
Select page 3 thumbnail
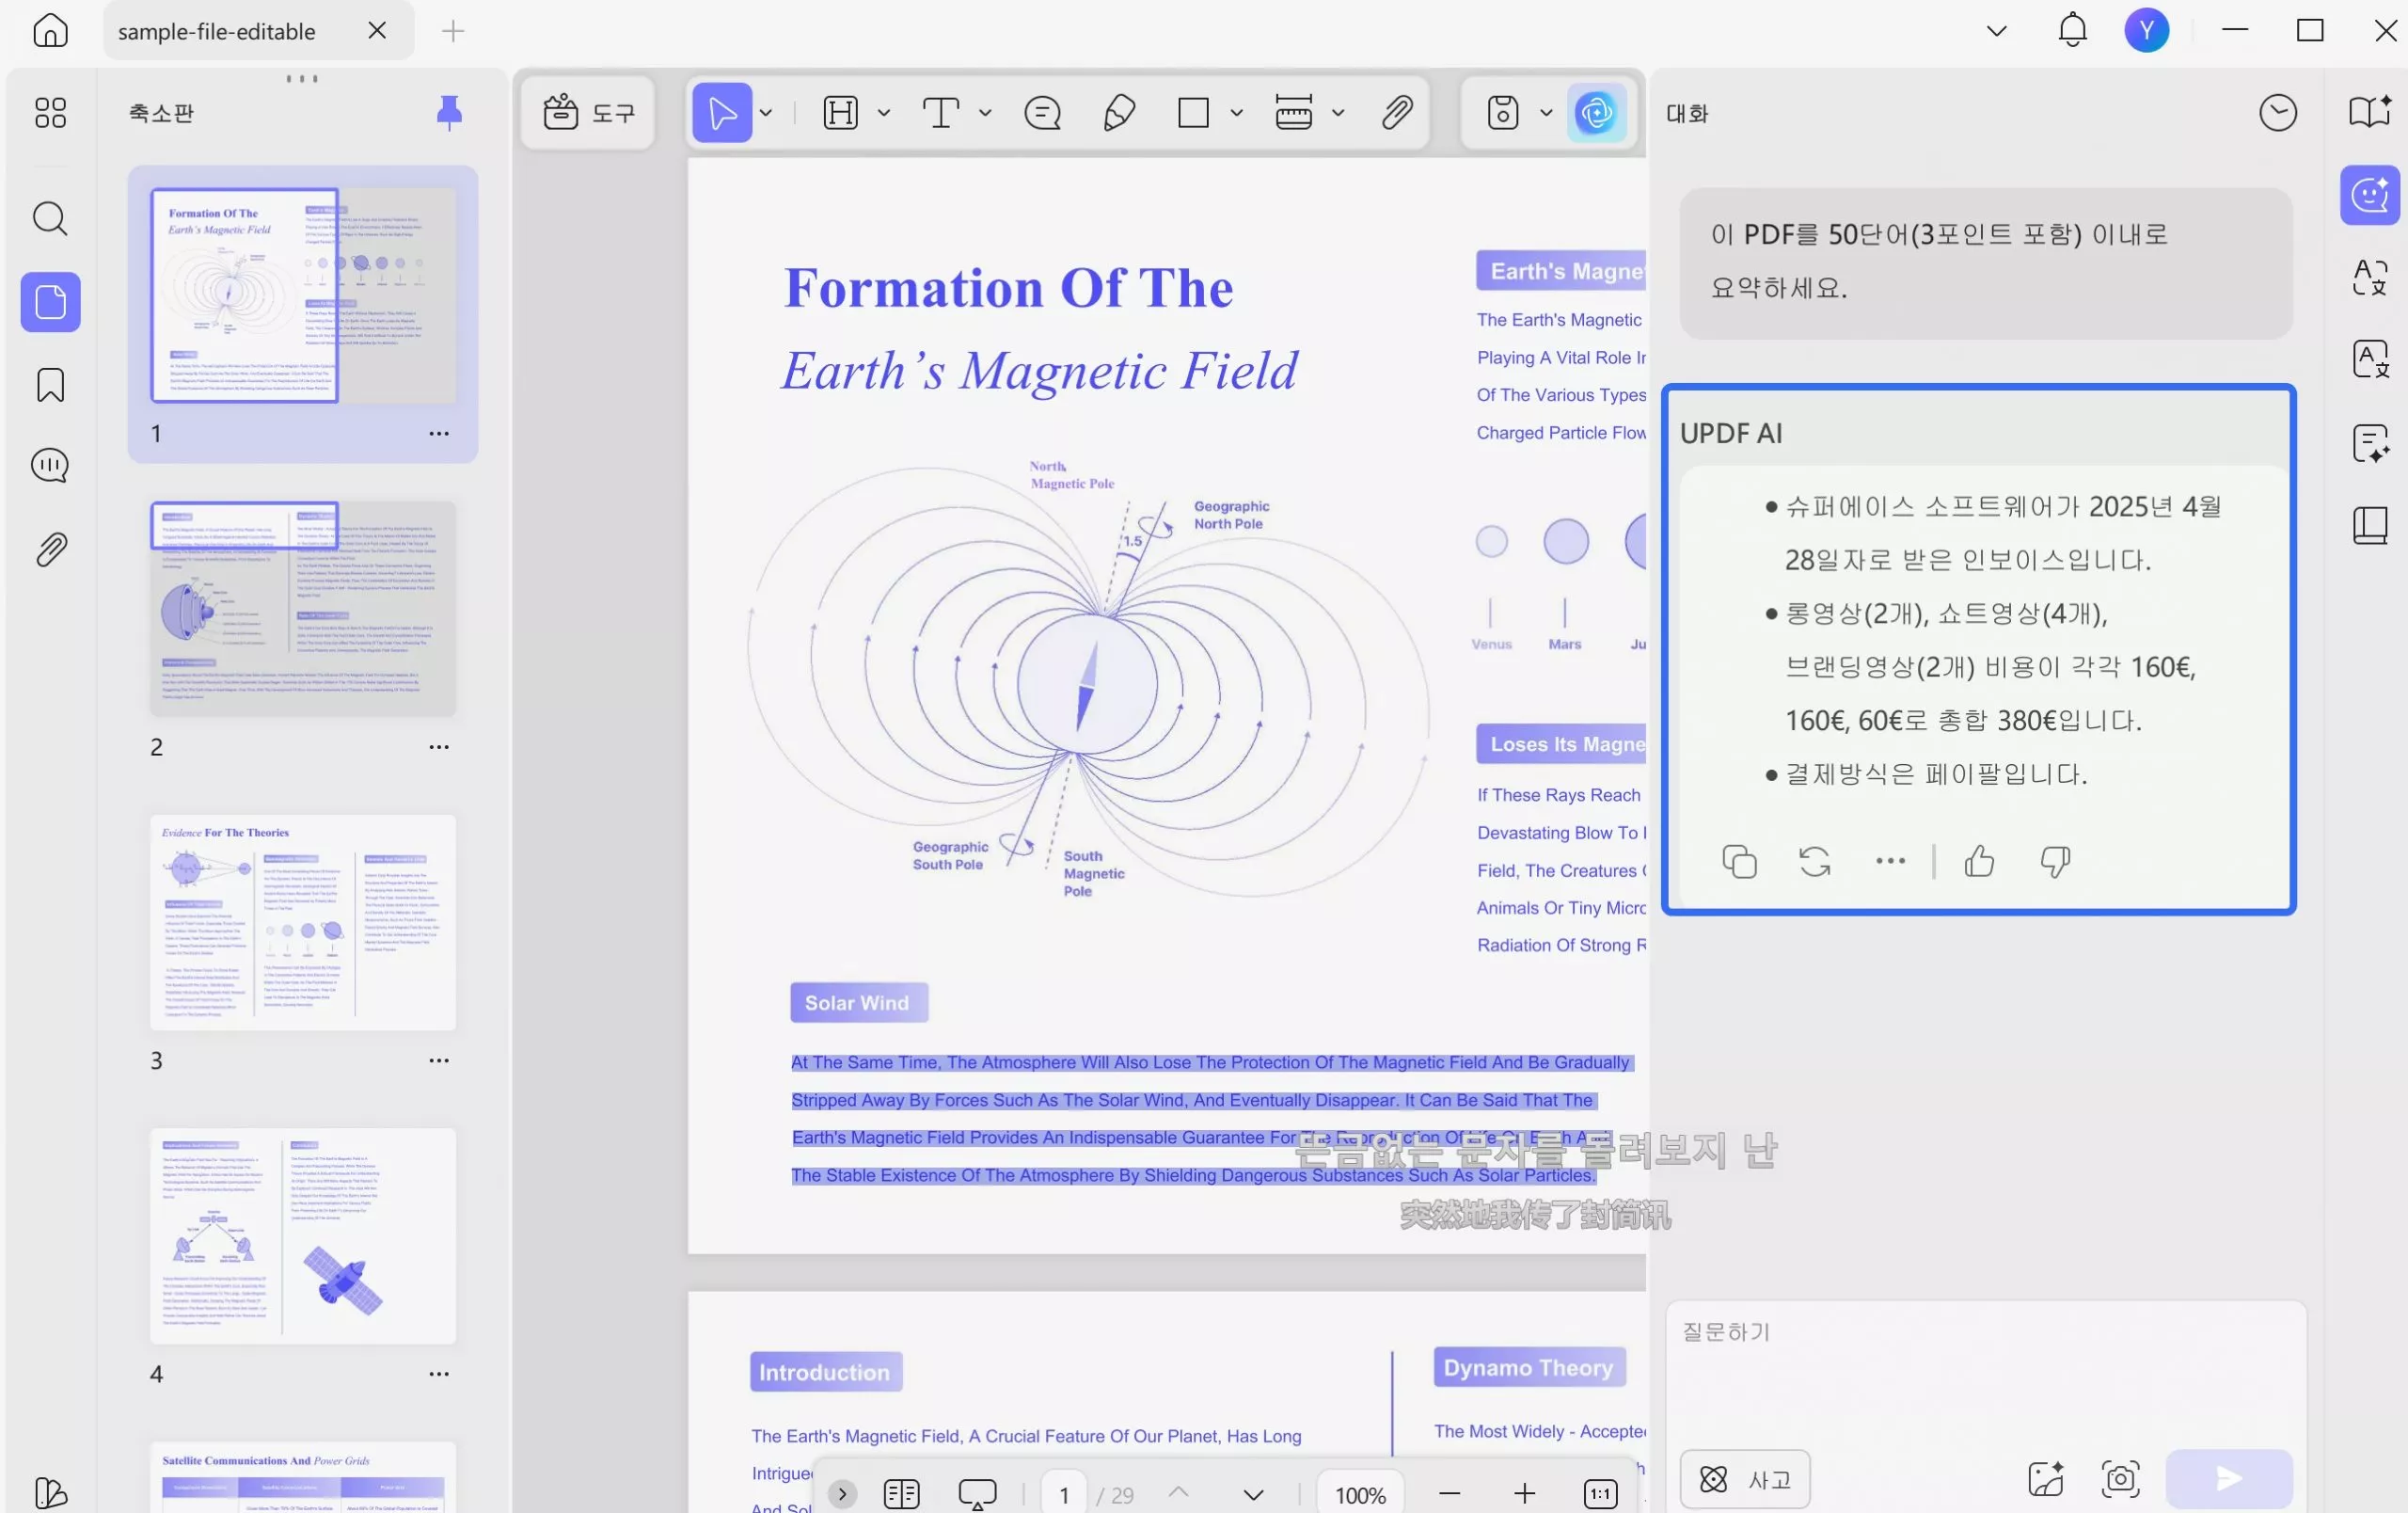tap(302, 922)
